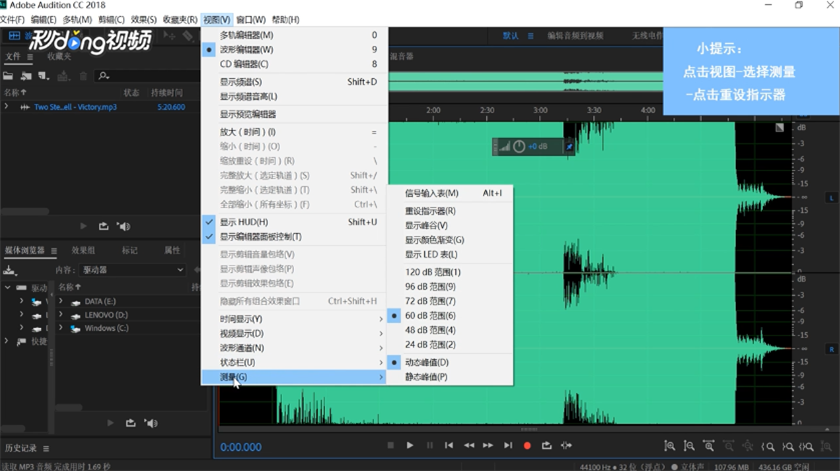
Task: Open the Window menu
Action: click(251, 20)
